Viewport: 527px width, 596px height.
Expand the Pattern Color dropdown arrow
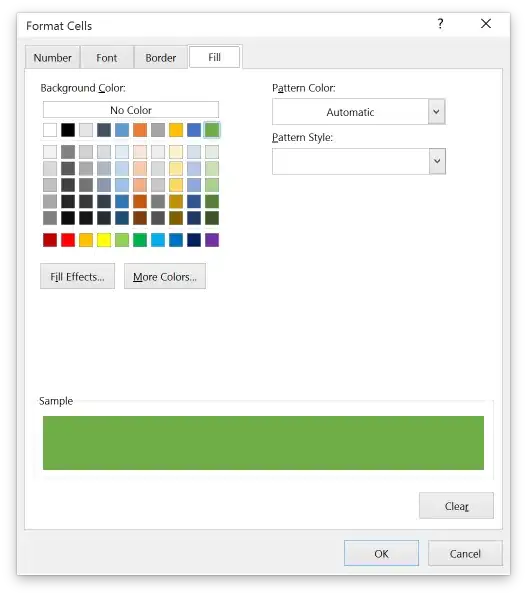coord(437,112)
